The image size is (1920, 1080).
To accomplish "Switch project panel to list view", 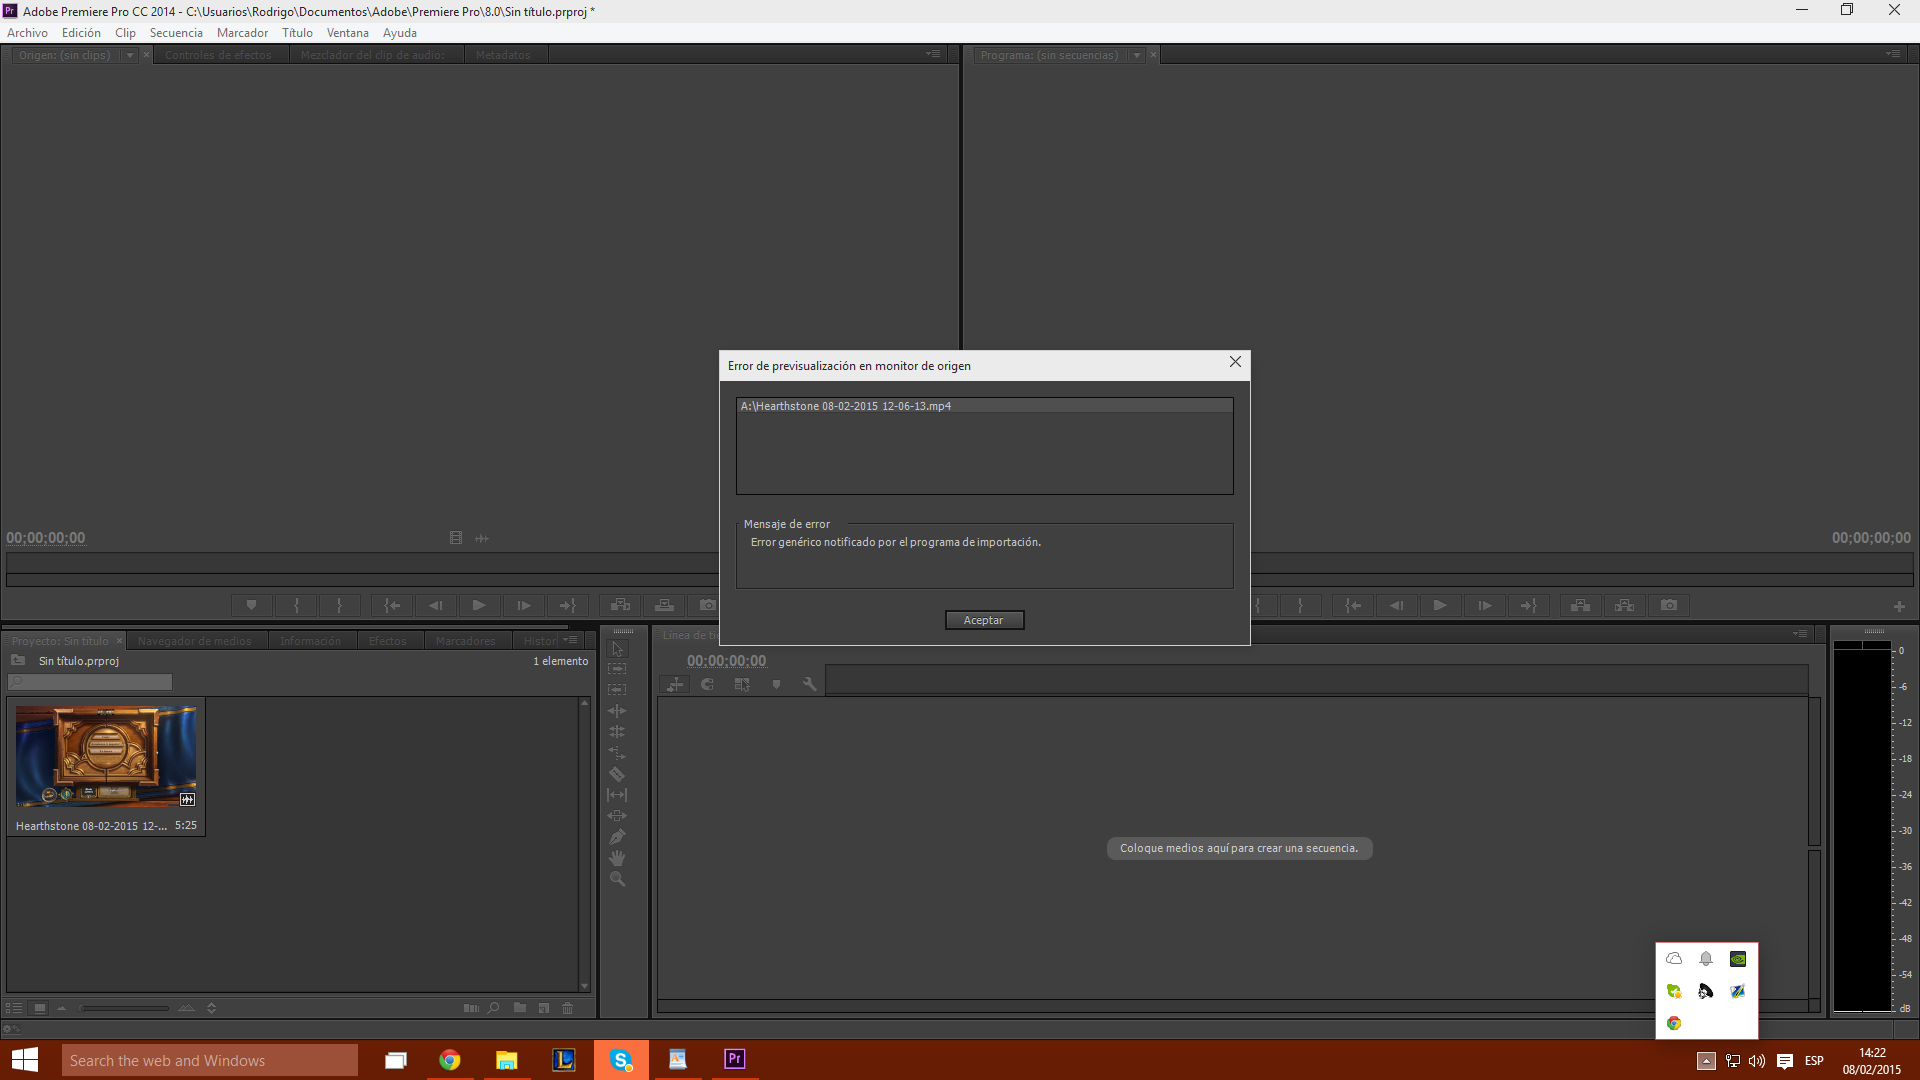I will coord(14,1008).
